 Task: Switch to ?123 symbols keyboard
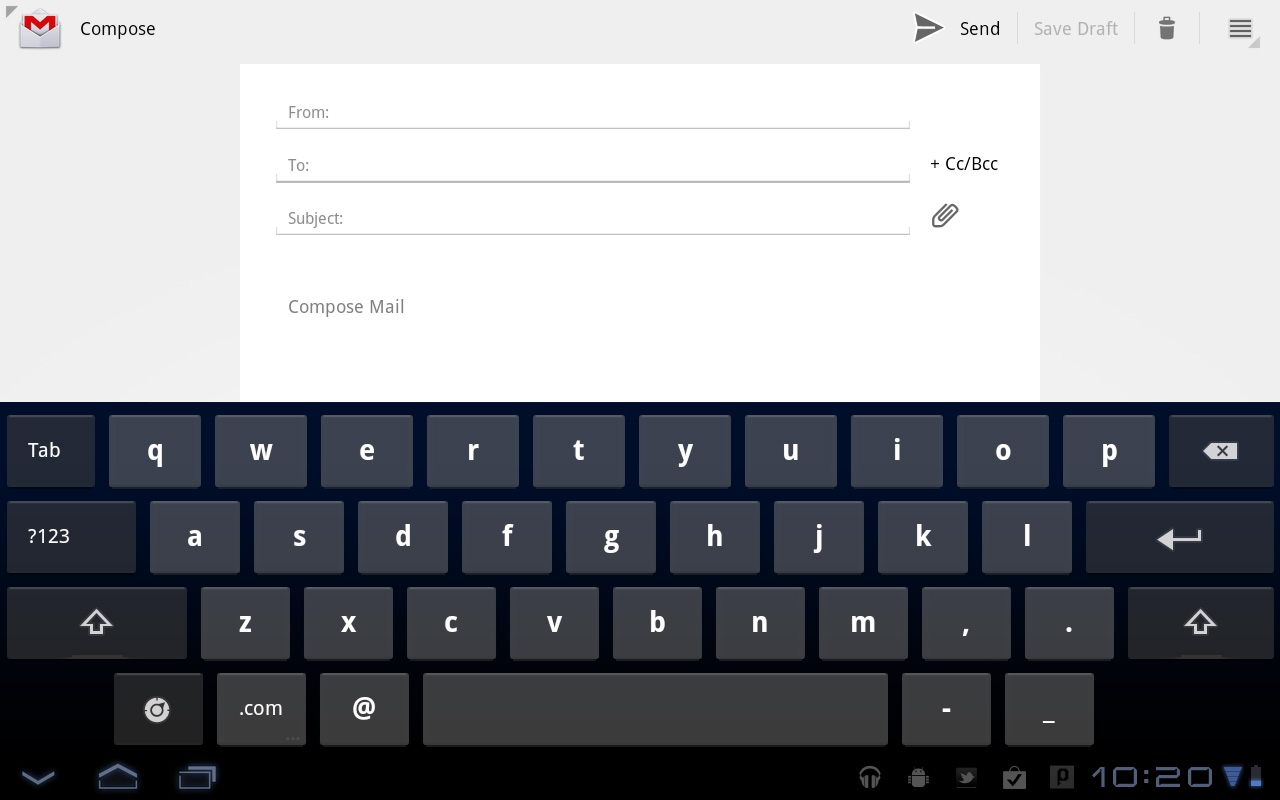click(x=71, y=537)
